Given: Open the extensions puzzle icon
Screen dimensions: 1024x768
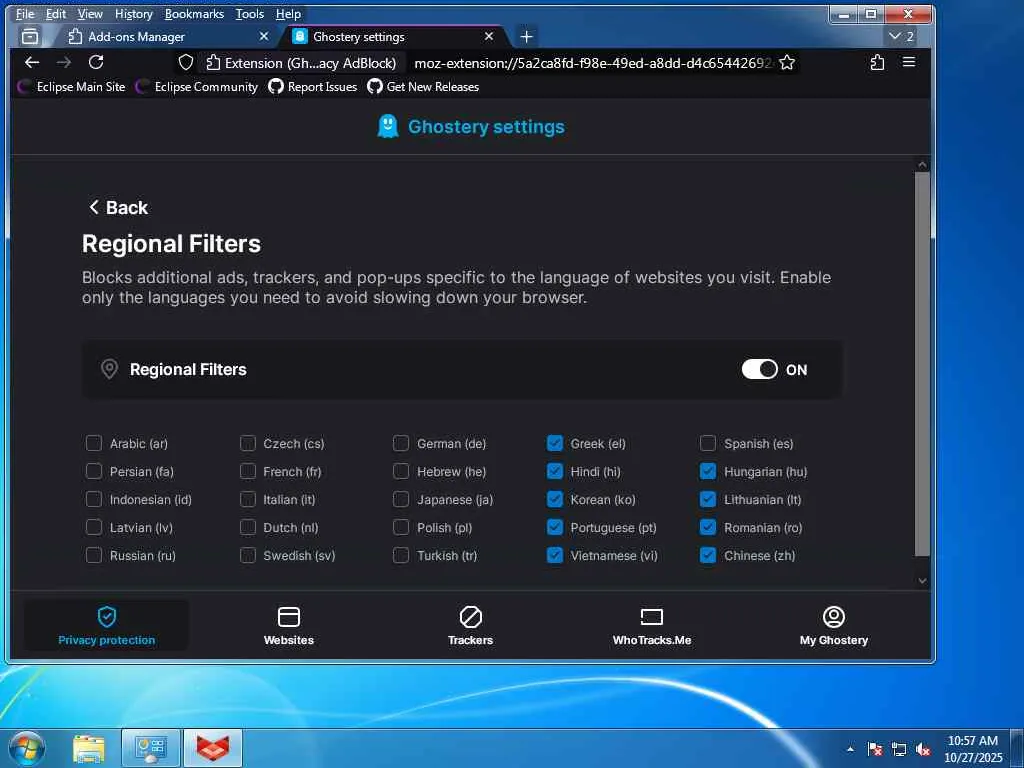Looking at the screenshot, I should click(877, 62).
